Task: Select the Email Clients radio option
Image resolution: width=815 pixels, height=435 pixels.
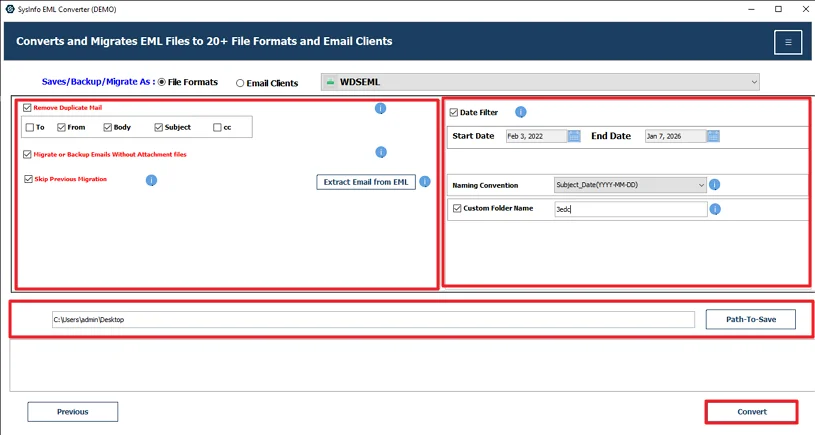Action: point(240,83)
